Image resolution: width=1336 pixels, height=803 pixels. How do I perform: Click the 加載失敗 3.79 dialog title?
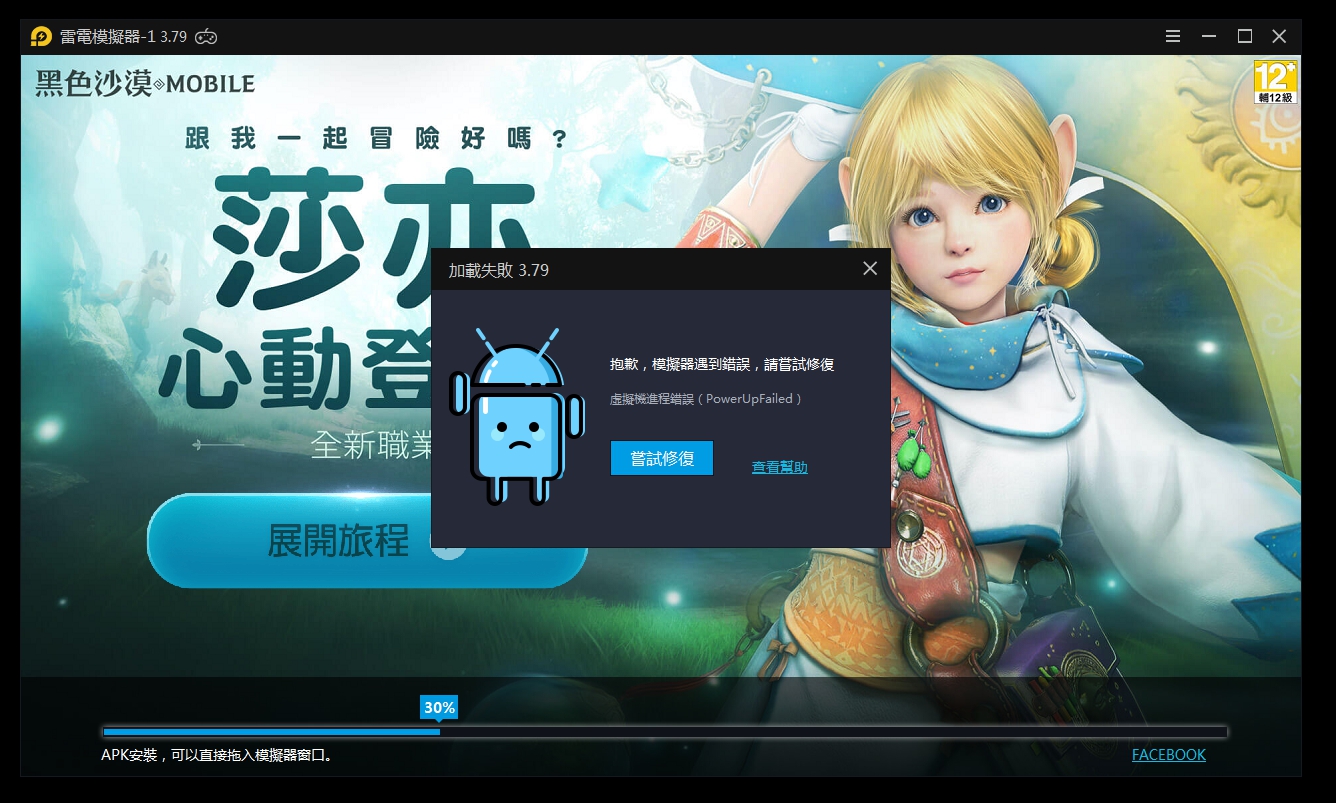tap(498, 270)
